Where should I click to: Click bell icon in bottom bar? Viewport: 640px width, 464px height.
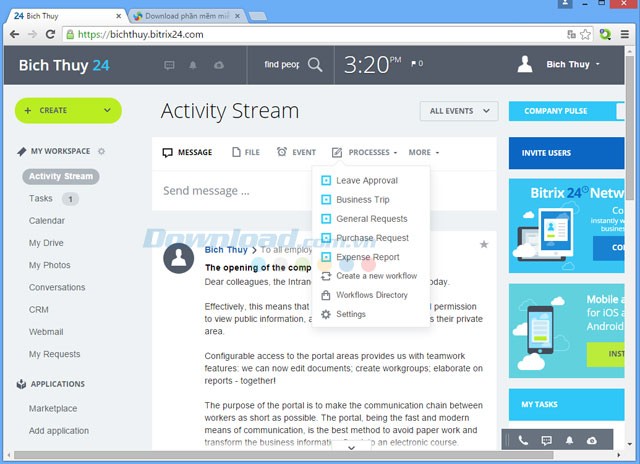coord(569,440)
